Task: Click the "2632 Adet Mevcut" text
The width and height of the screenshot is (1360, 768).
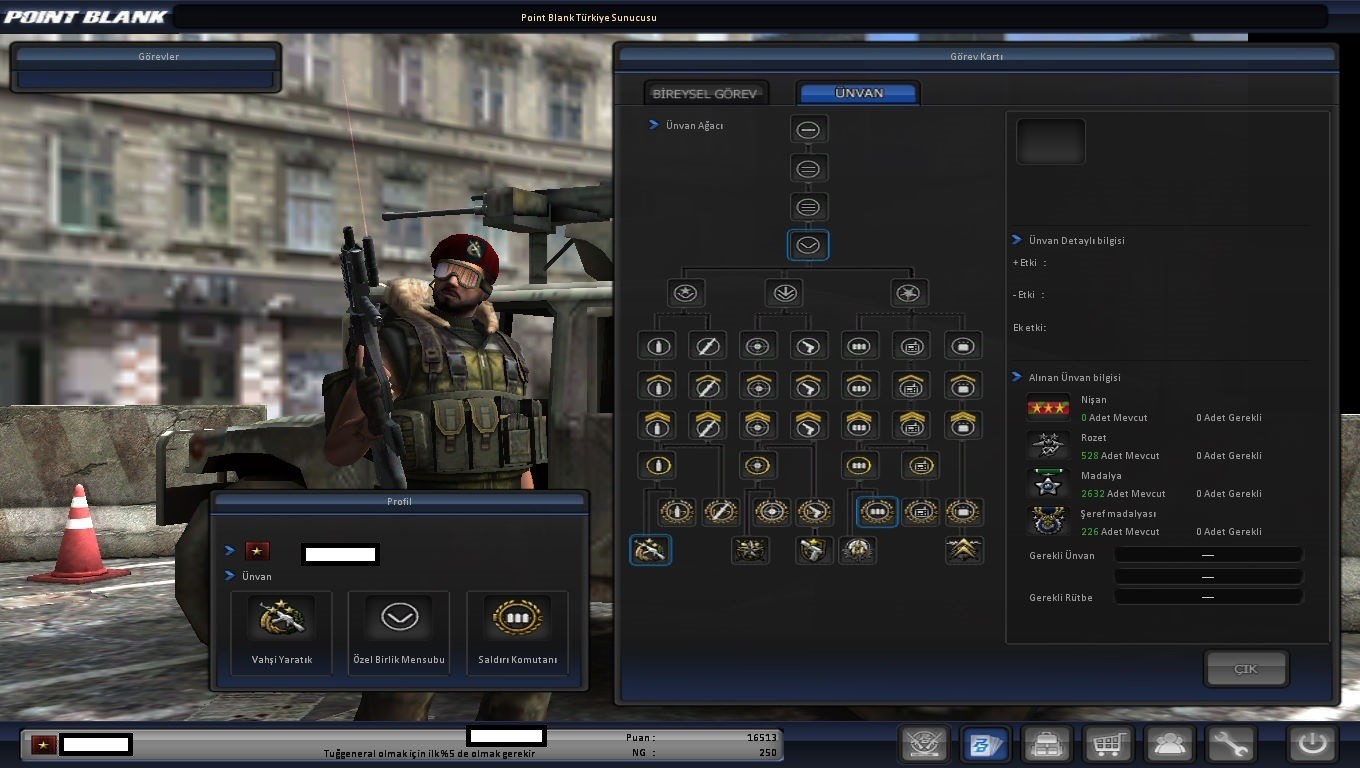Action: [1123, 494]
